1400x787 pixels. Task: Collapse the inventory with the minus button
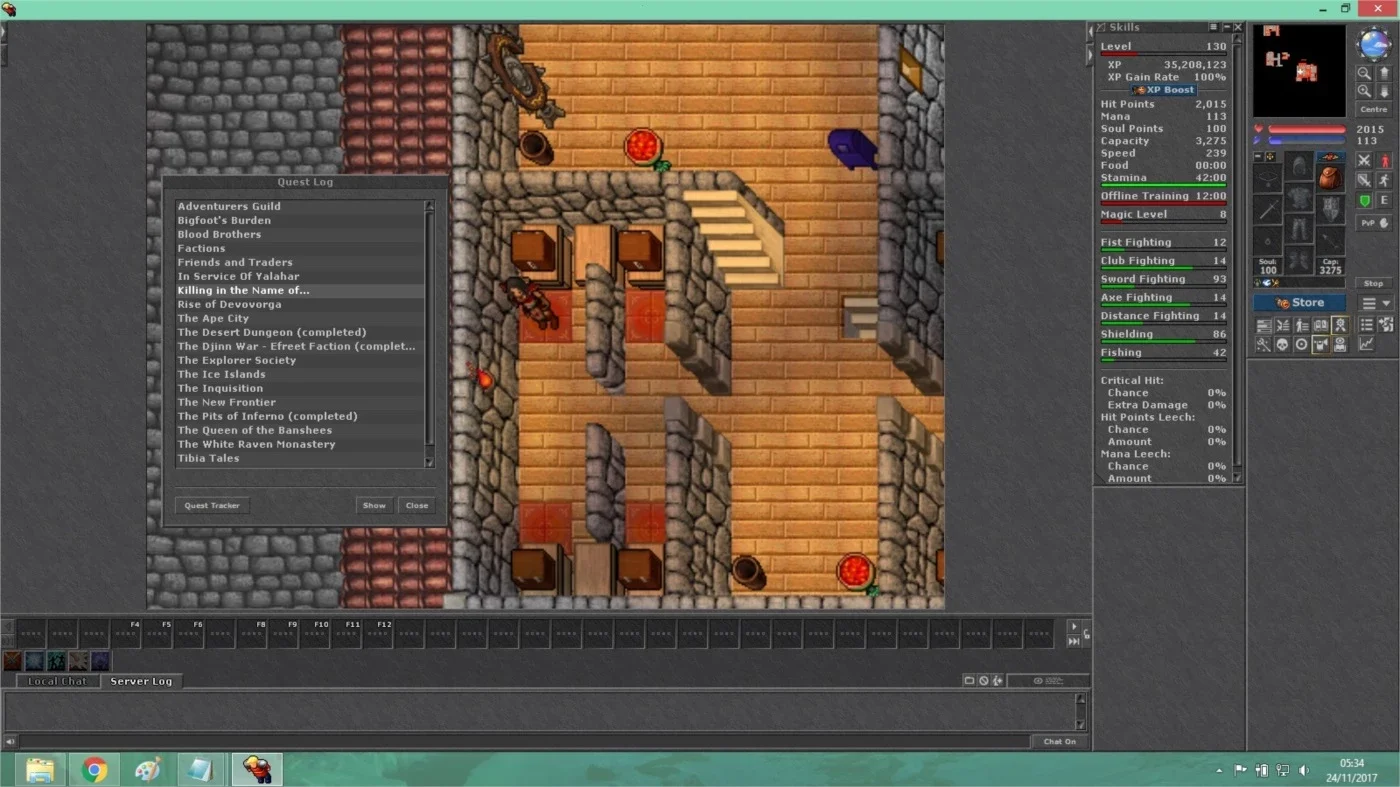pos(1258,156)
